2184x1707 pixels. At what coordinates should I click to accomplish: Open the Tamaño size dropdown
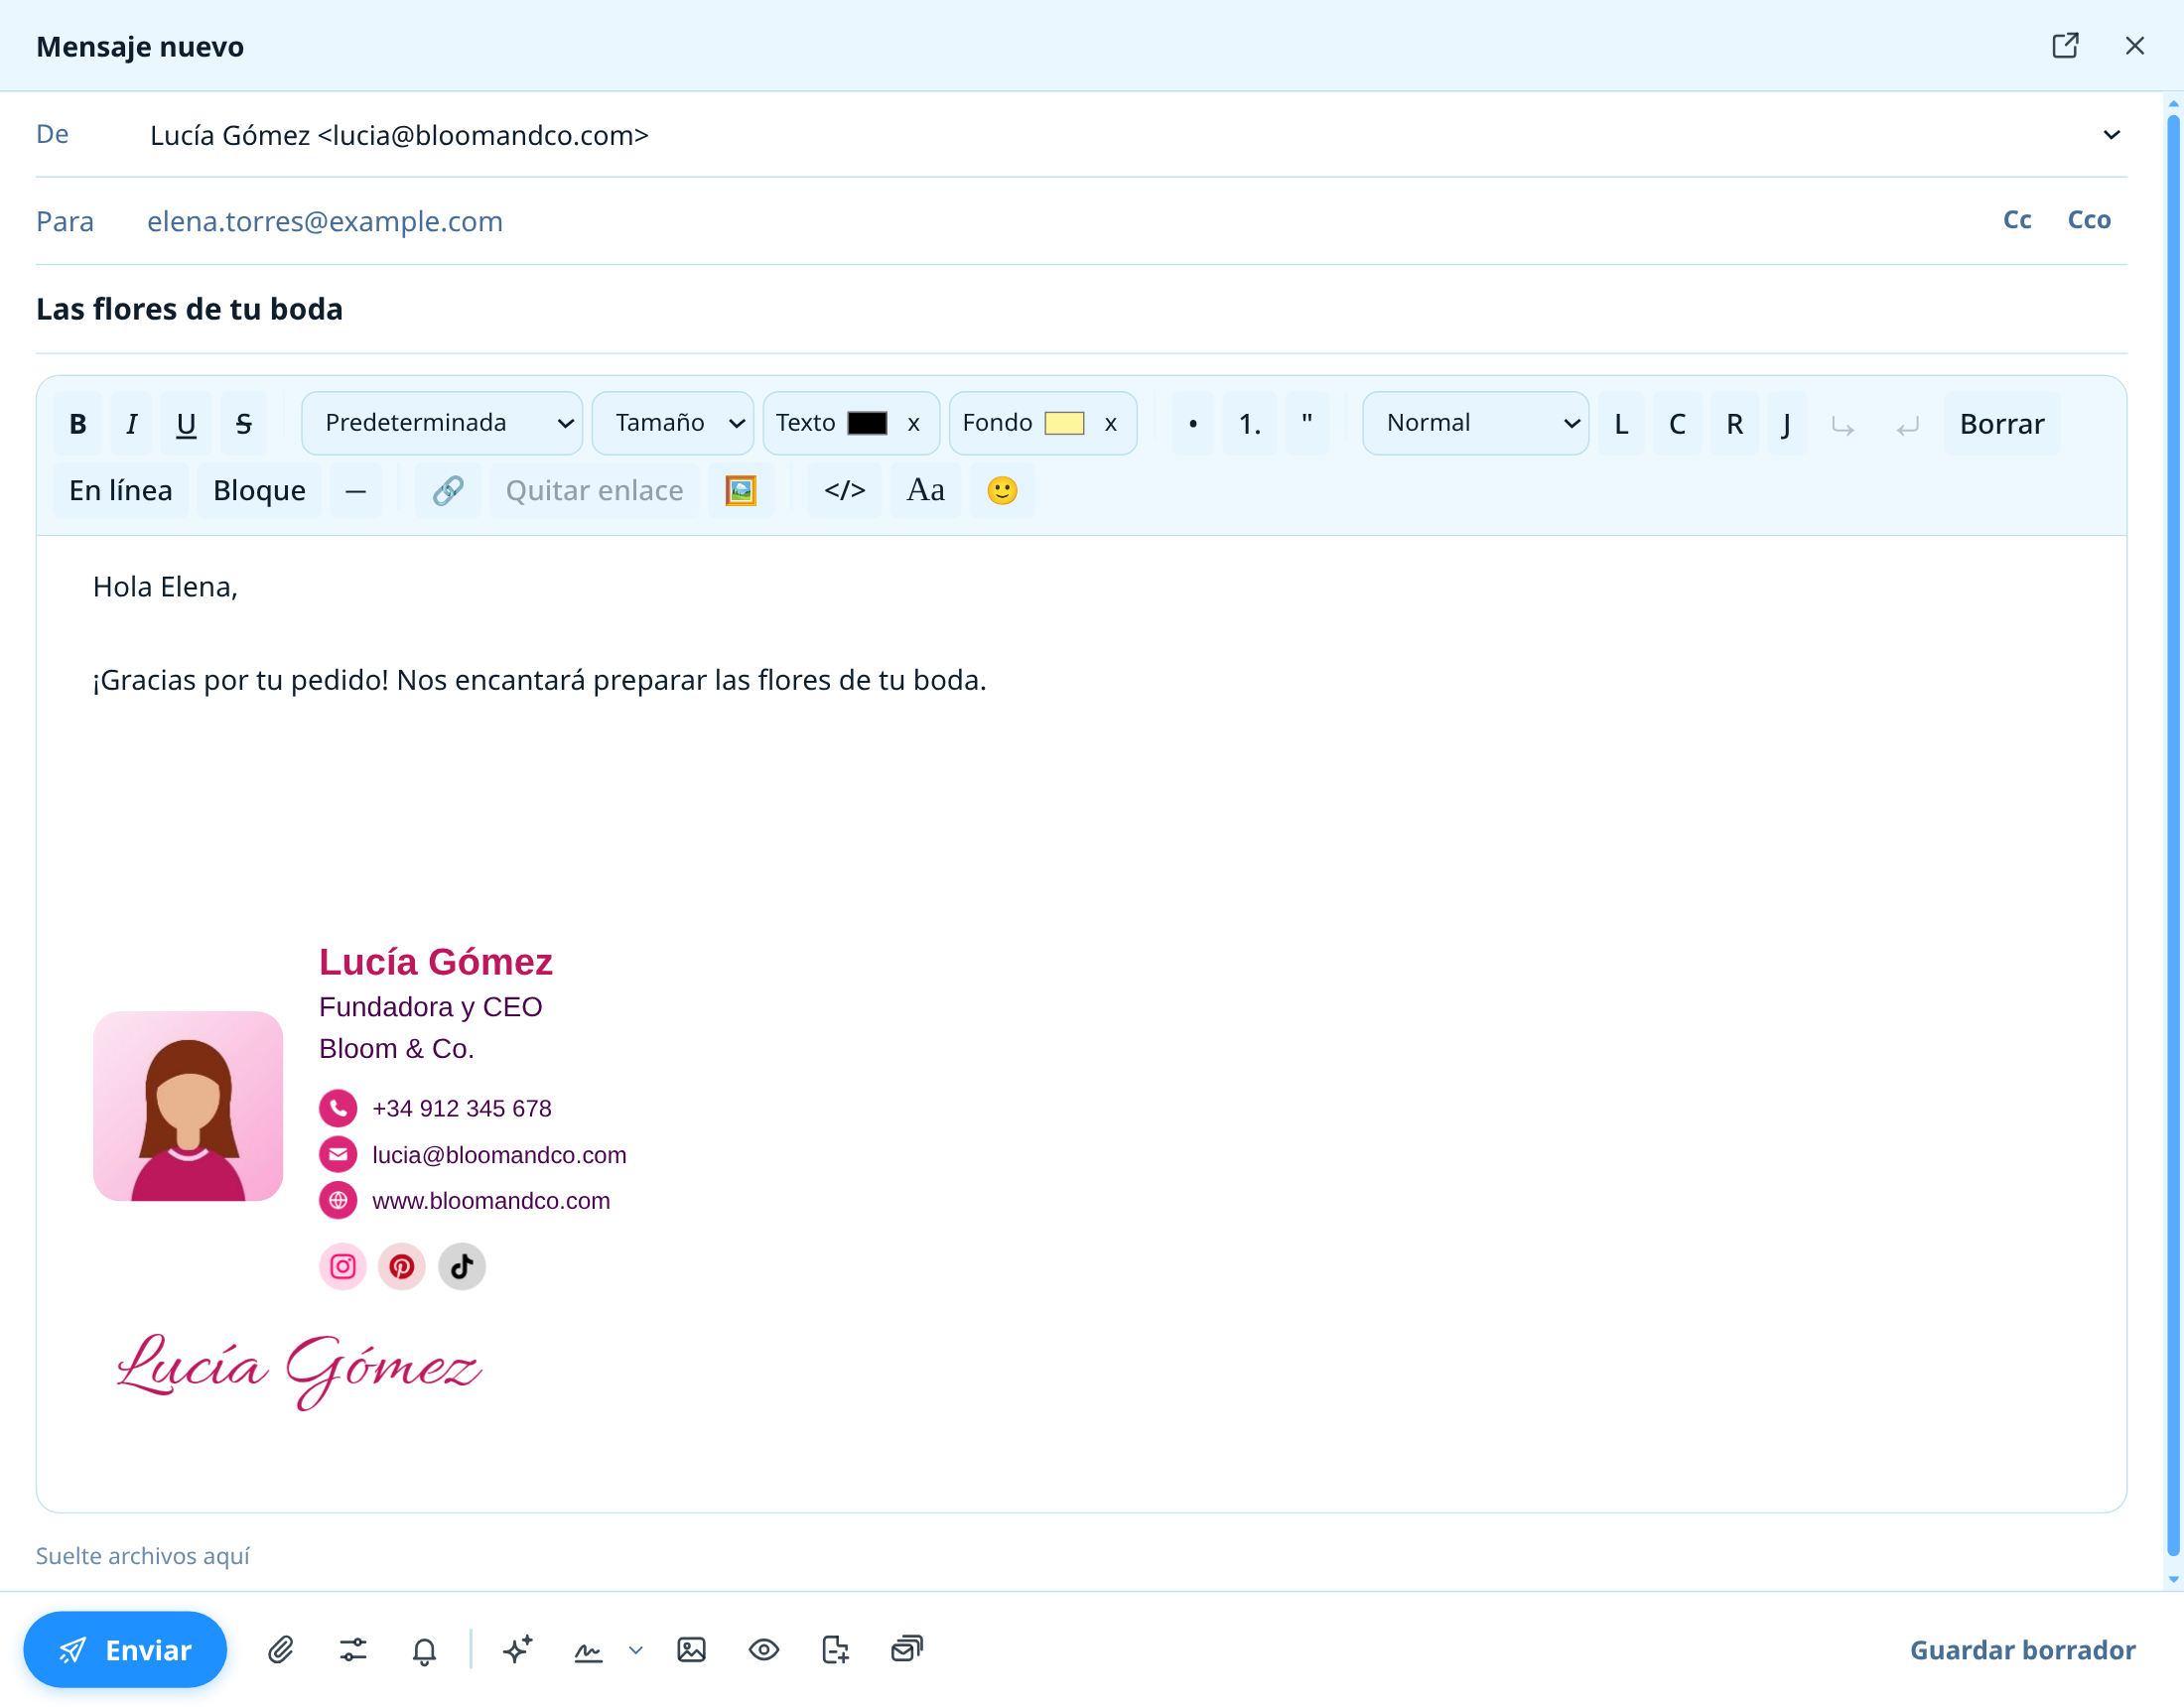673,423
